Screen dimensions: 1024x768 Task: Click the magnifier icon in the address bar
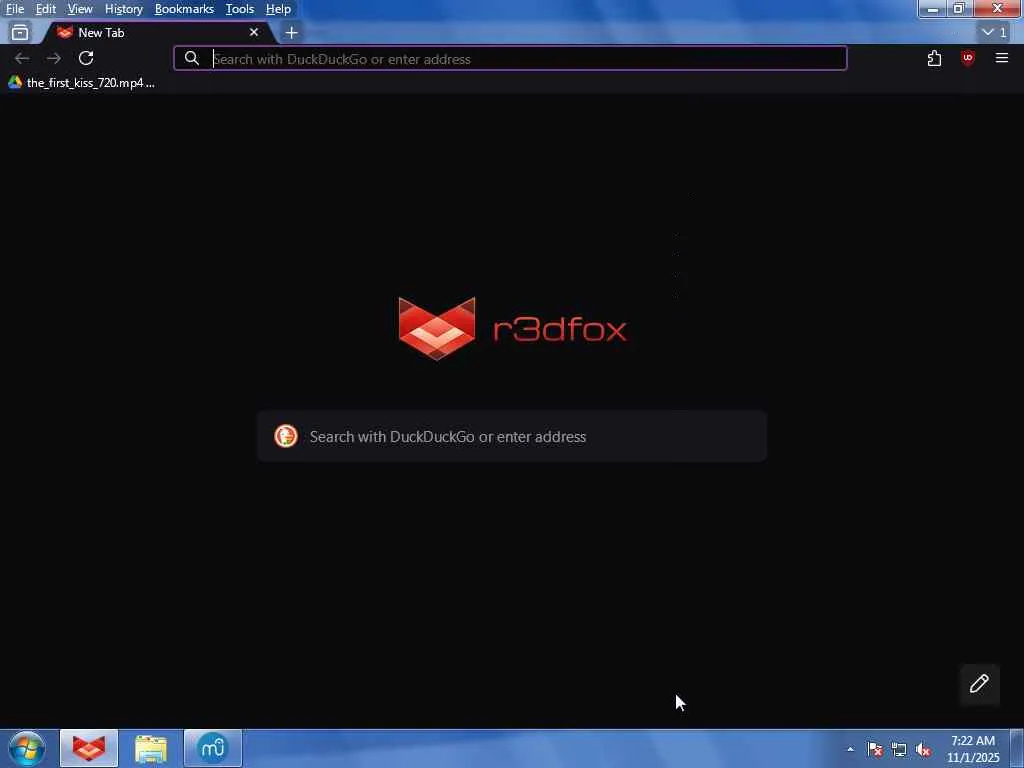[x=191, y=58]
